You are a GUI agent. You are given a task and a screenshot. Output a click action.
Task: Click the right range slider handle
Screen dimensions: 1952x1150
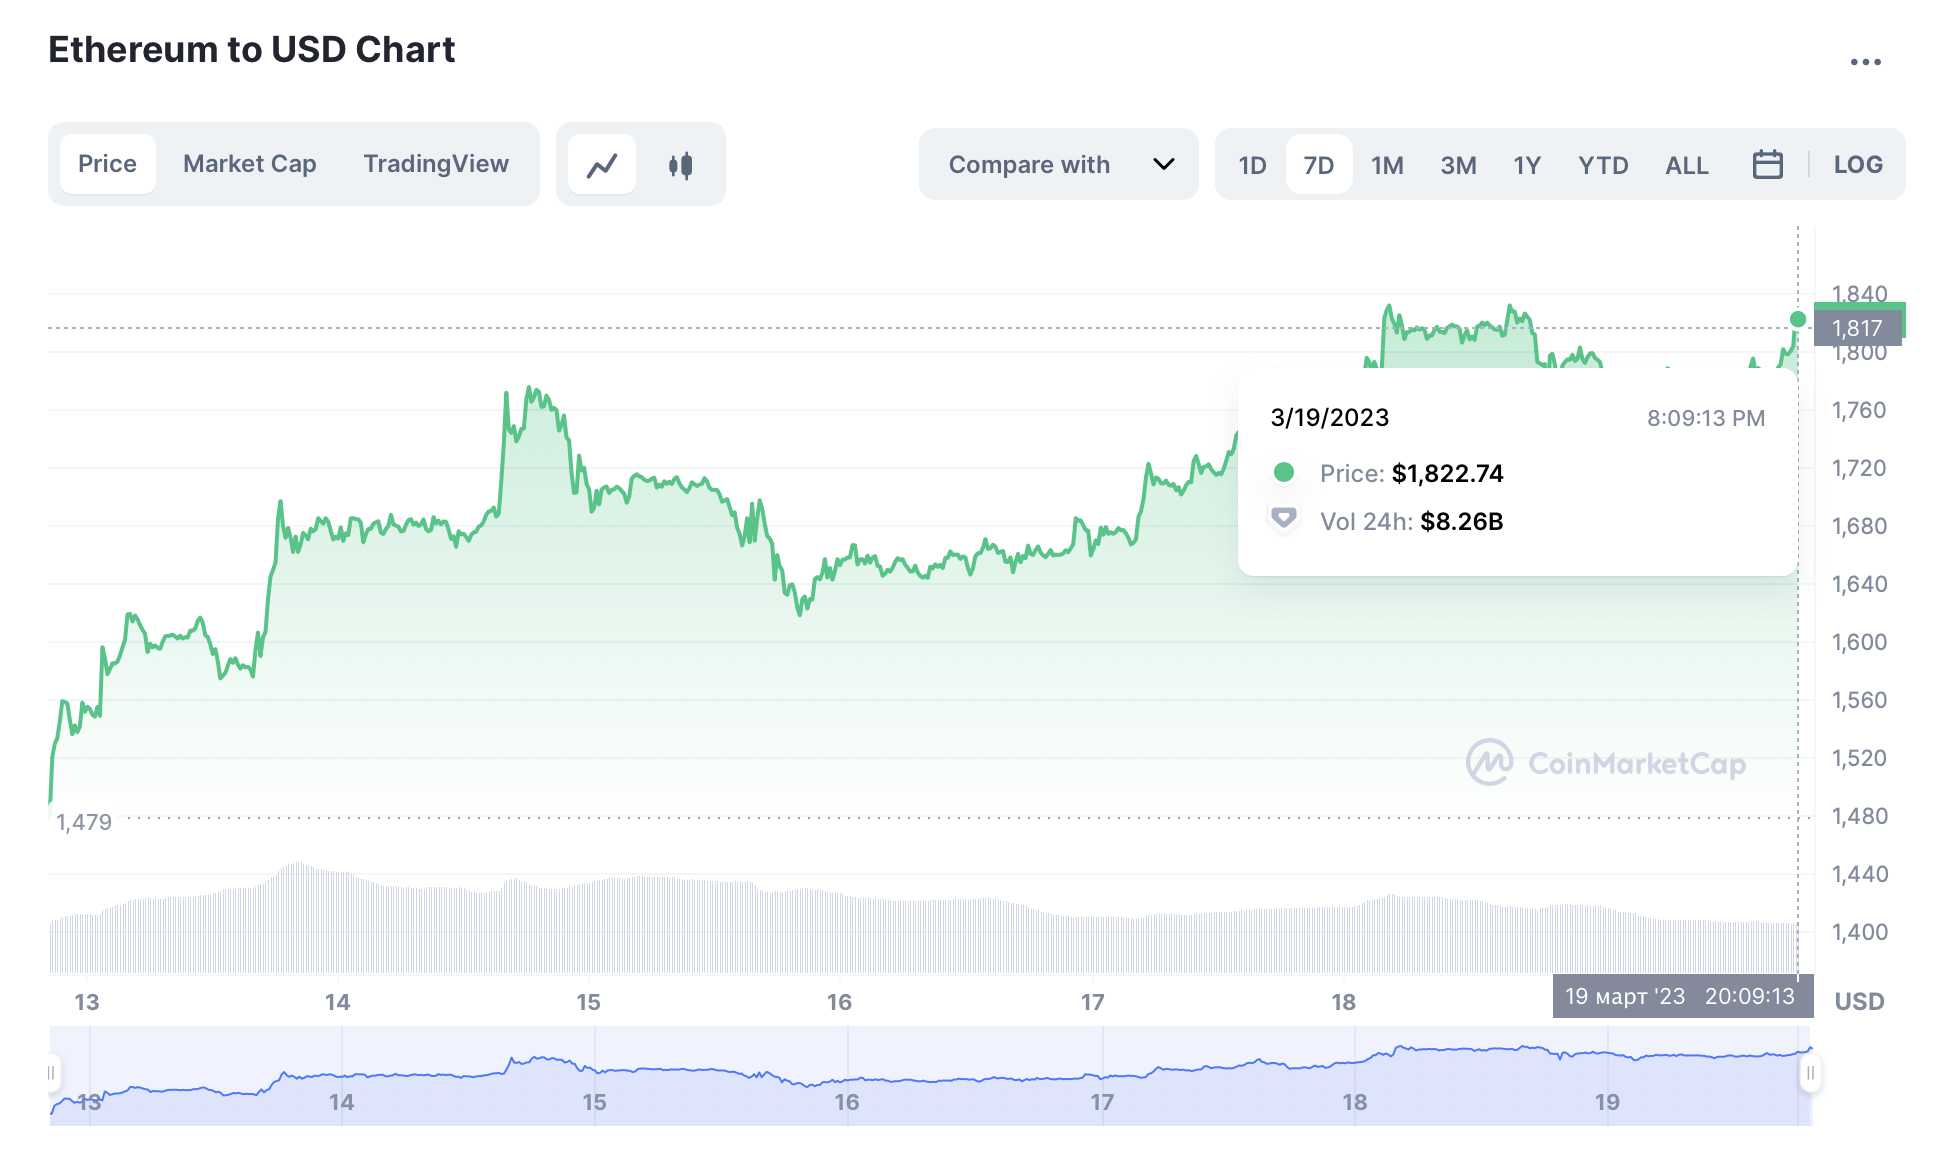point(1810,1073)
